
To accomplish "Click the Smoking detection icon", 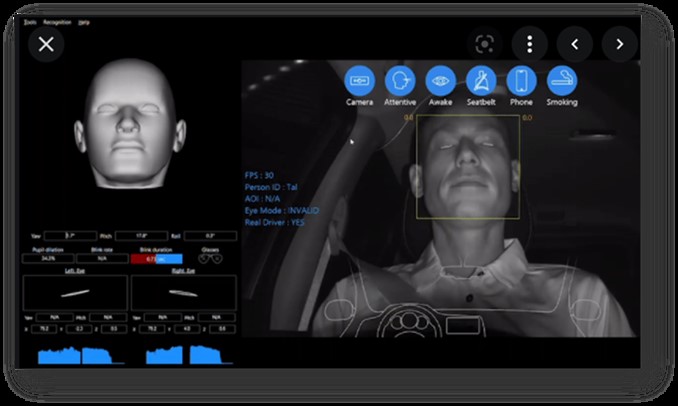I will click(561, 80).
